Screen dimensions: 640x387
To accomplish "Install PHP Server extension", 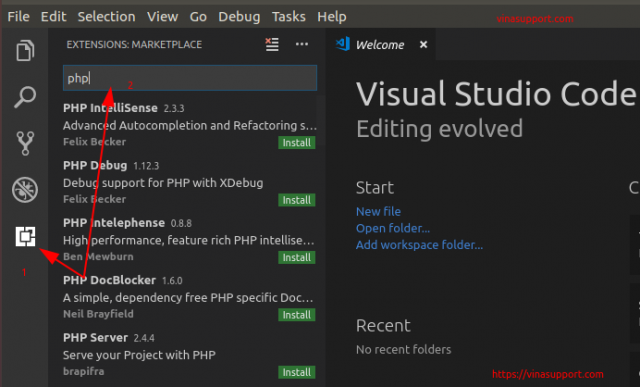I will click(x=297, y=372).
